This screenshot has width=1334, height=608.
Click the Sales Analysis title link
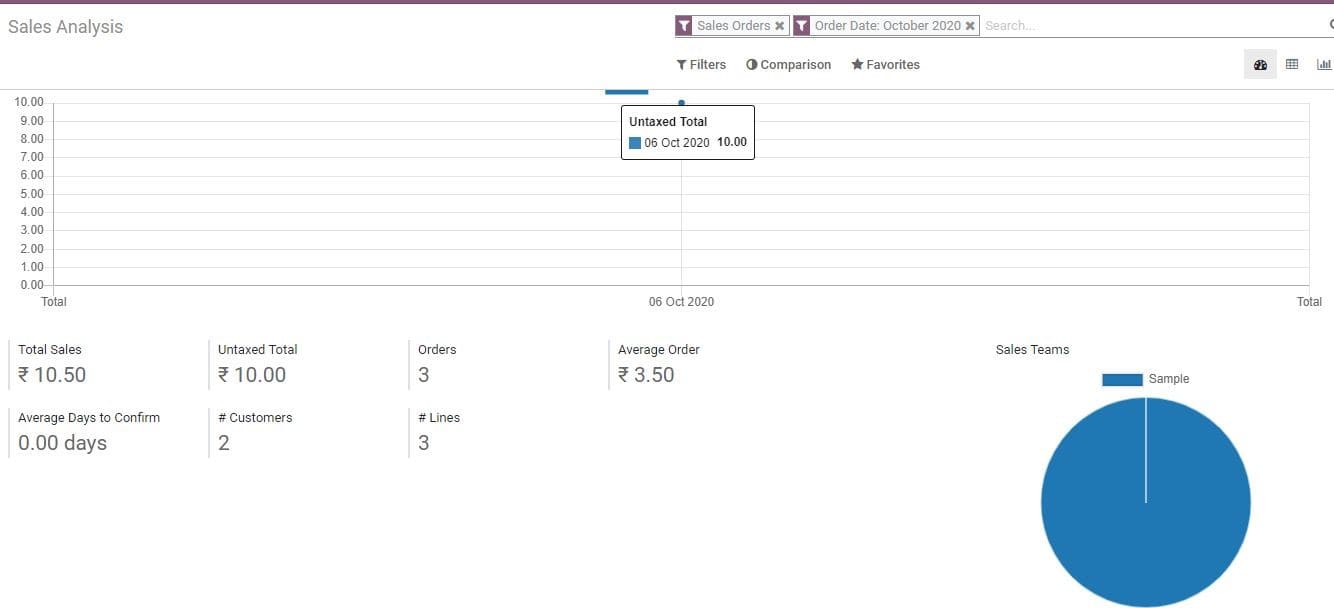(65, 26)
